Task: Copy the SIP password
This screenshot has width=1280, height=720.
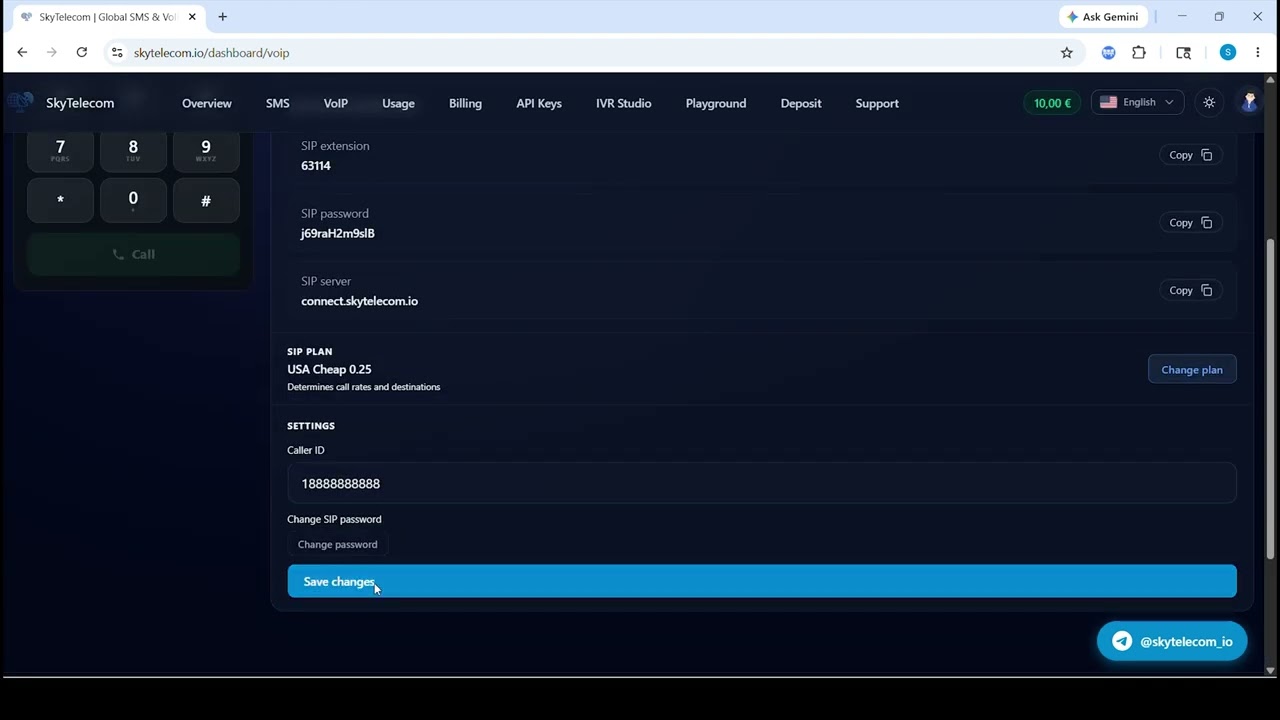Action: pos(1190,223)
